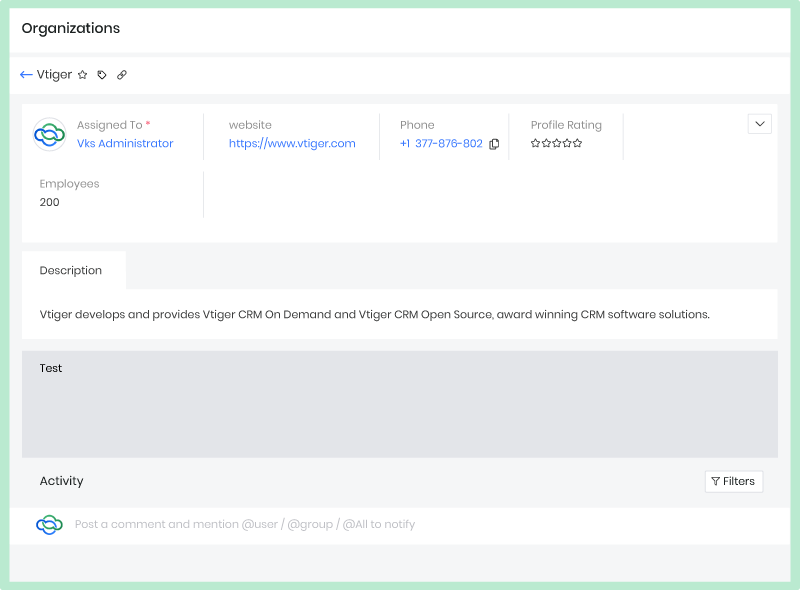Click the Vtiger description paragraph text
Screen dimensions: 800x590
point(374,314)
